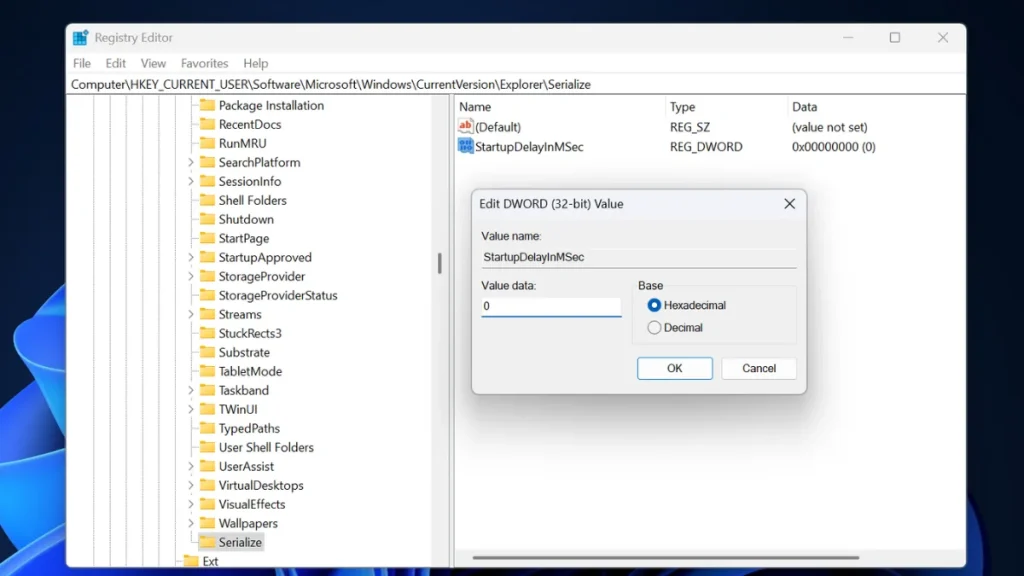This screenshot has width=1024, height=576.
Task: Click into the Value data field
Action: coord(551,306)
